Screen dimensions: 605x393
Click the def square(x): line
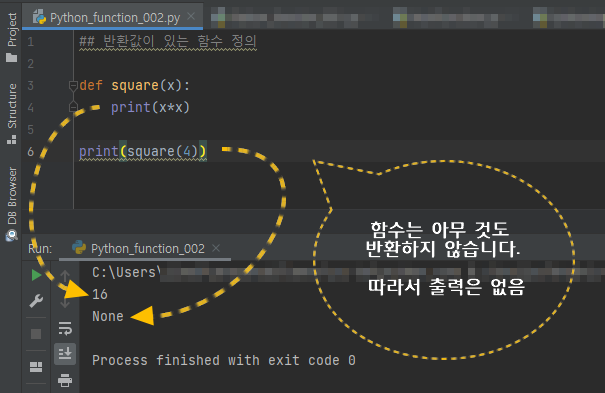pos(134,85)
